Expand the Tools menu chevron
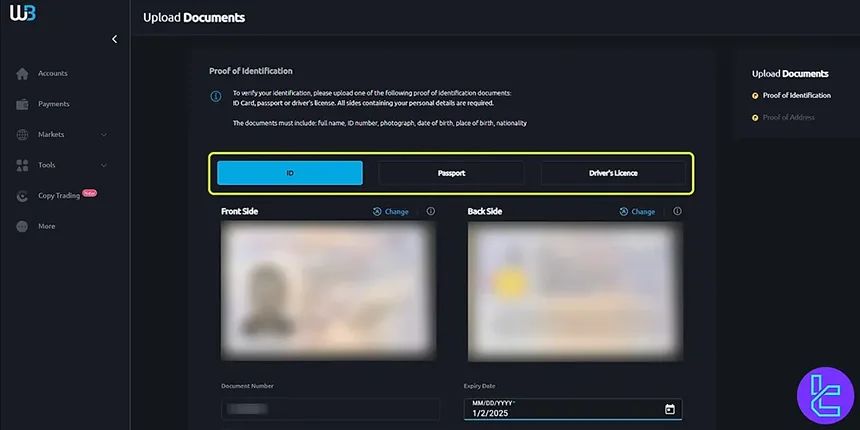 coord(104,165)
